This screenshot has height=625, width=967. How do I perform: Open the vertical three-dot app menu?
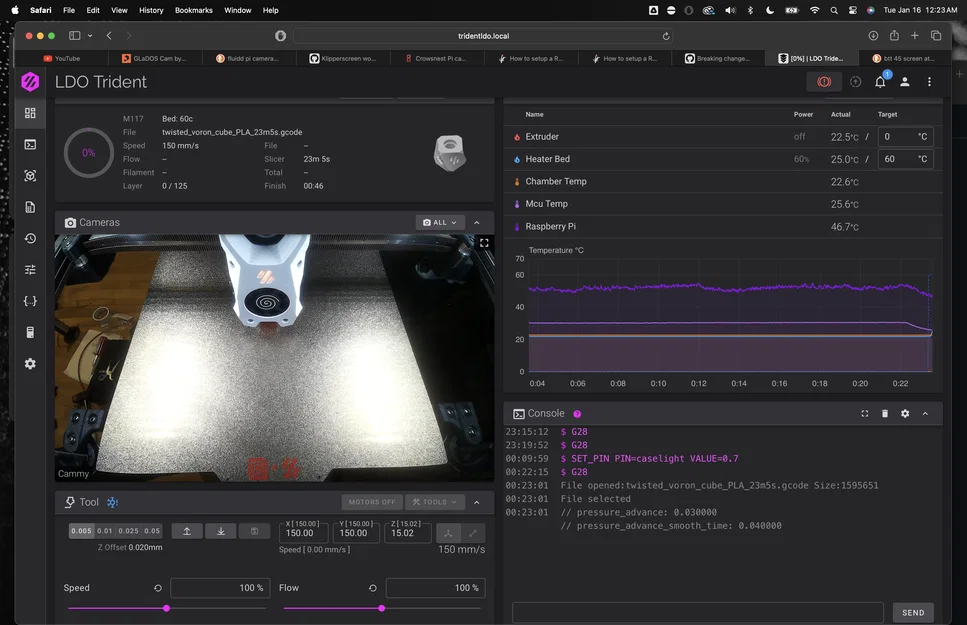tap(929, 81)
